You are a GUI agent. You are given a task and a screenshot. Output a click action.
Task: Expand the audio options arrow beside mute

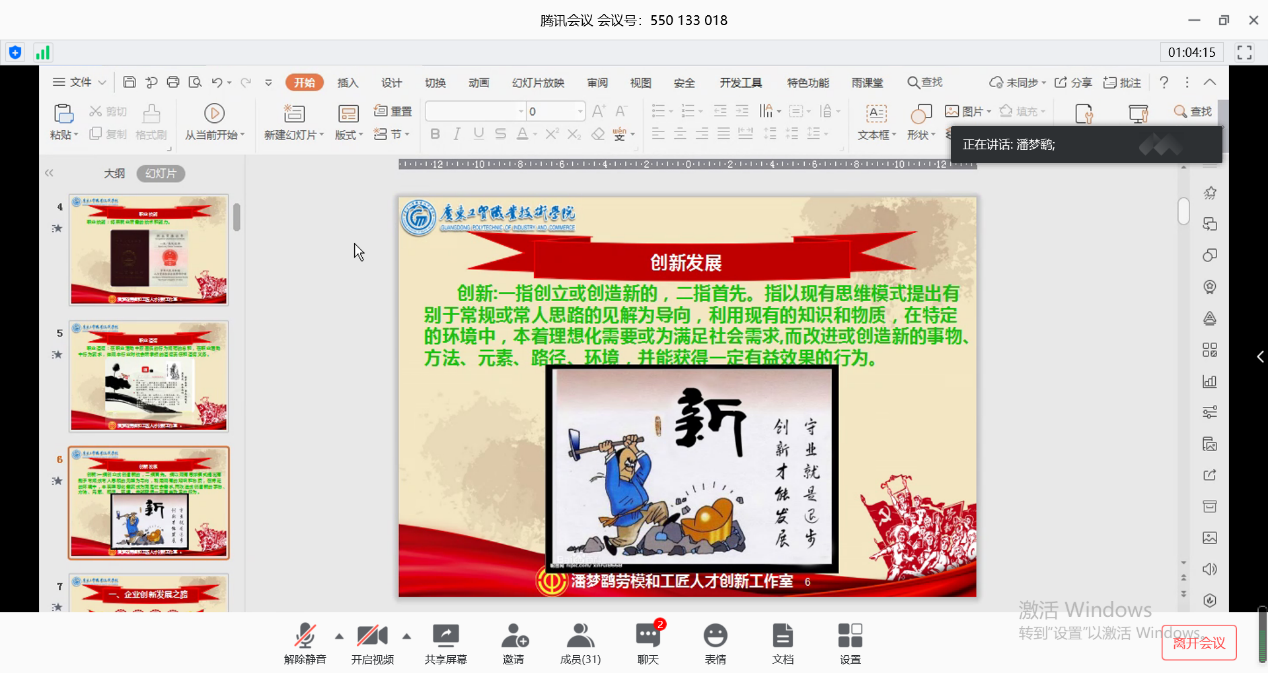338,636
